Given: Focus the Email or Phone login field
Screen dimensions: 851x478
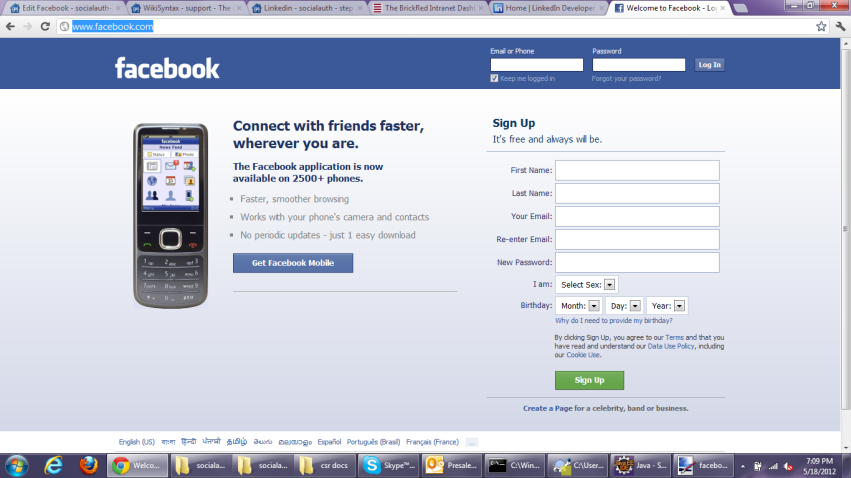Looking at the screenshot, I should [x=537, y=65].
